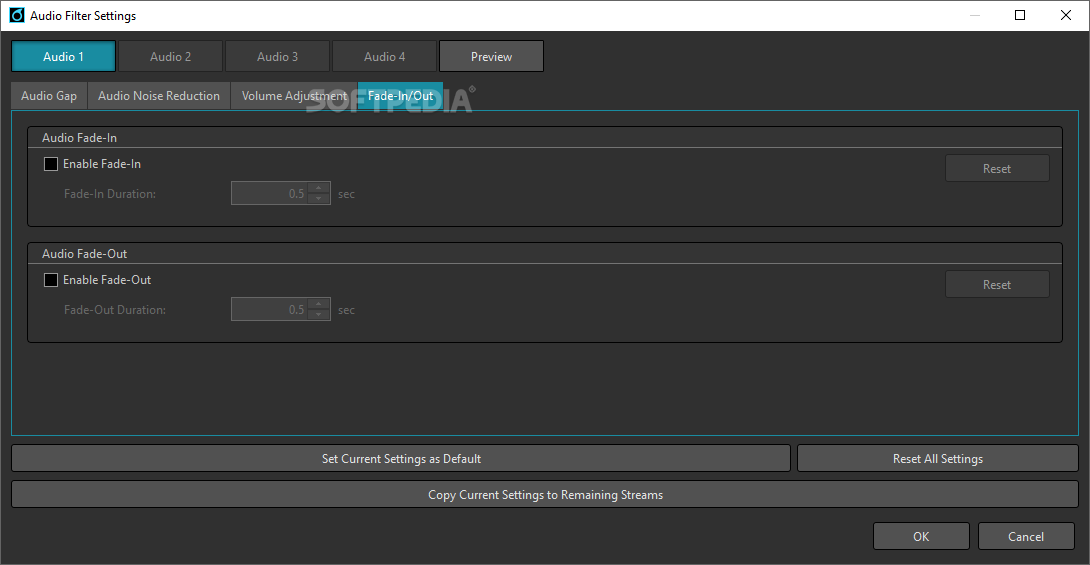Decrease Fade-Out Duration with down arrow

point(319,316)
